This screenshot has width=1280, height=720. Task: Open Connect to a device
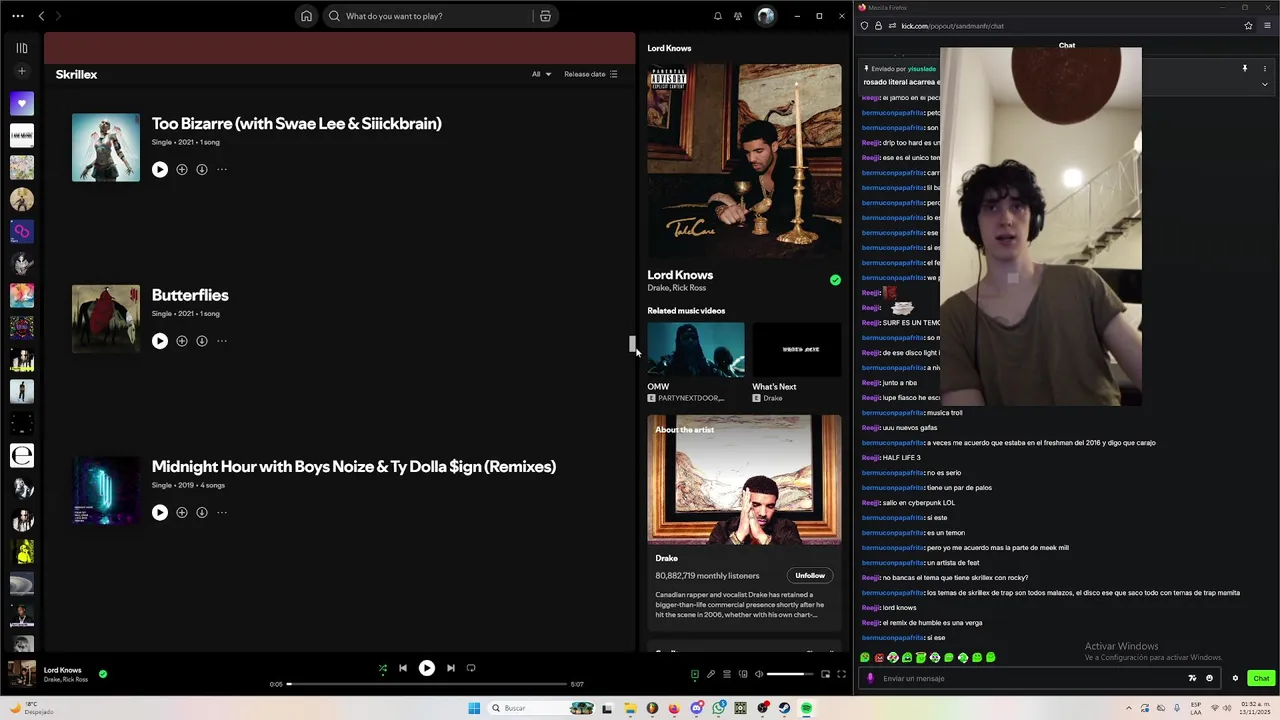tap(743, 674)
